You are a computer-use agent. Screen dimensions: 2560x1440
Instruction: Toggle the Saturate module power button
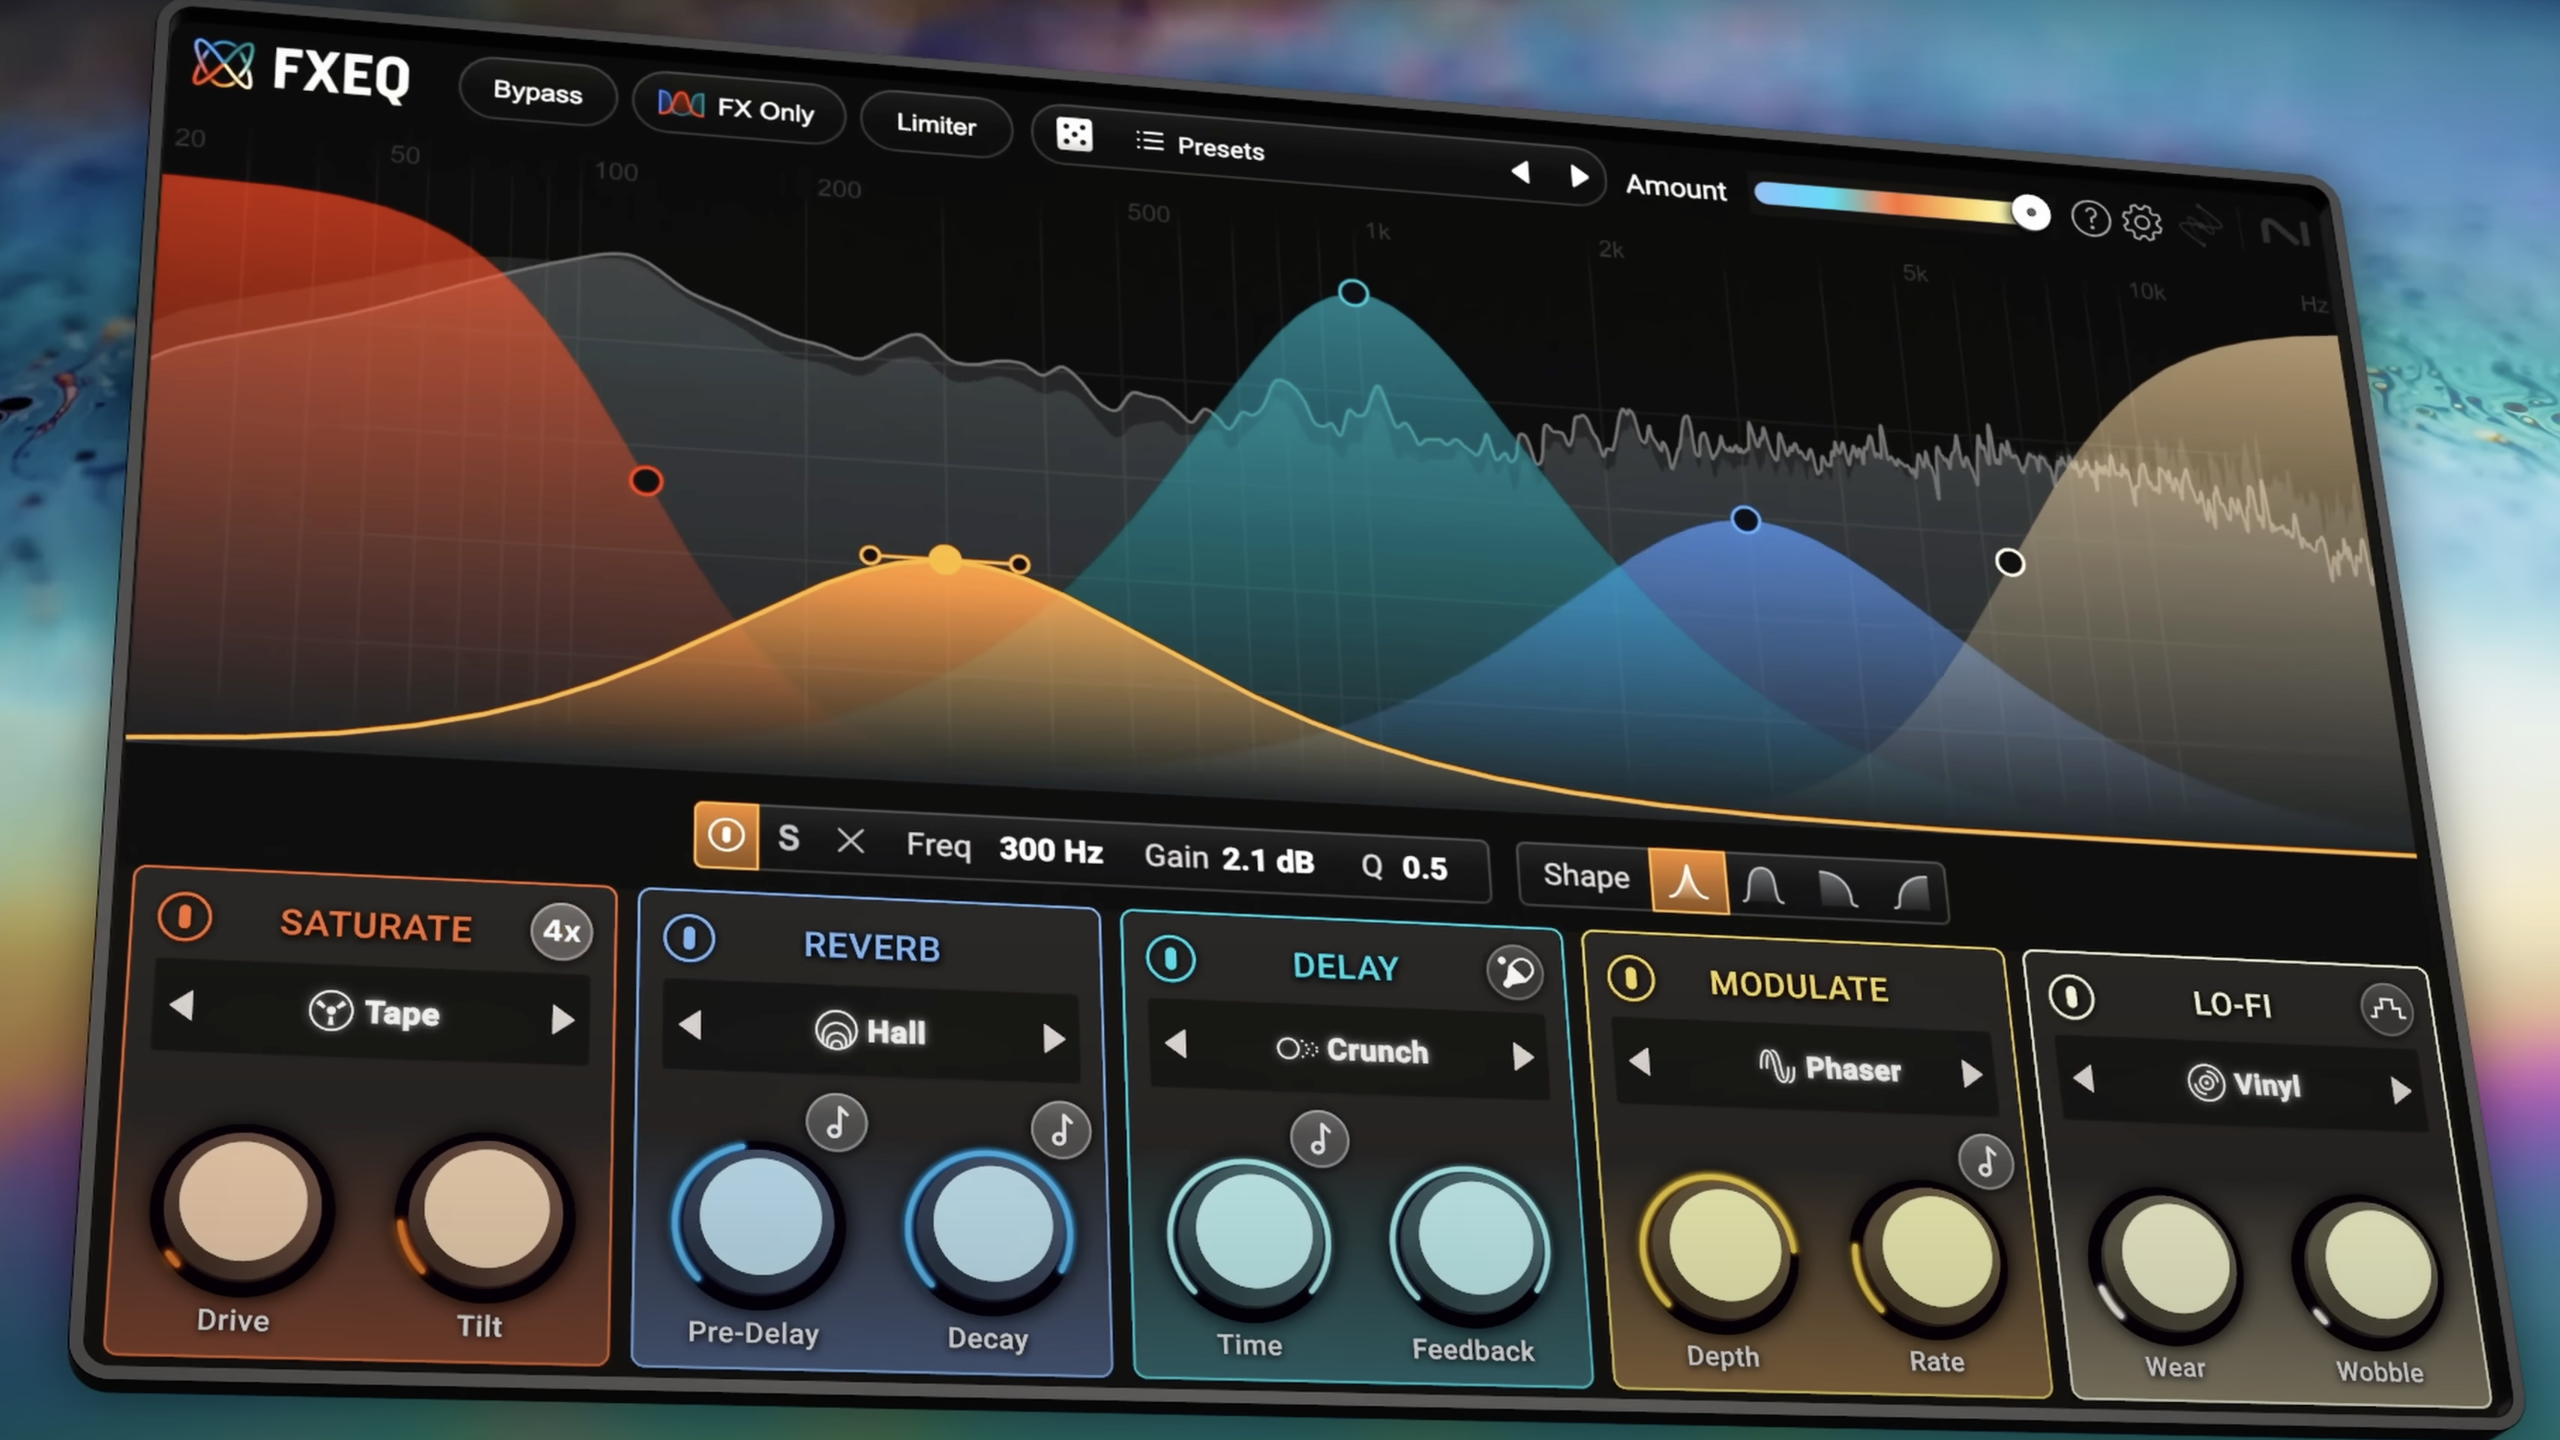pyautogui.click(x=184, y=916)
